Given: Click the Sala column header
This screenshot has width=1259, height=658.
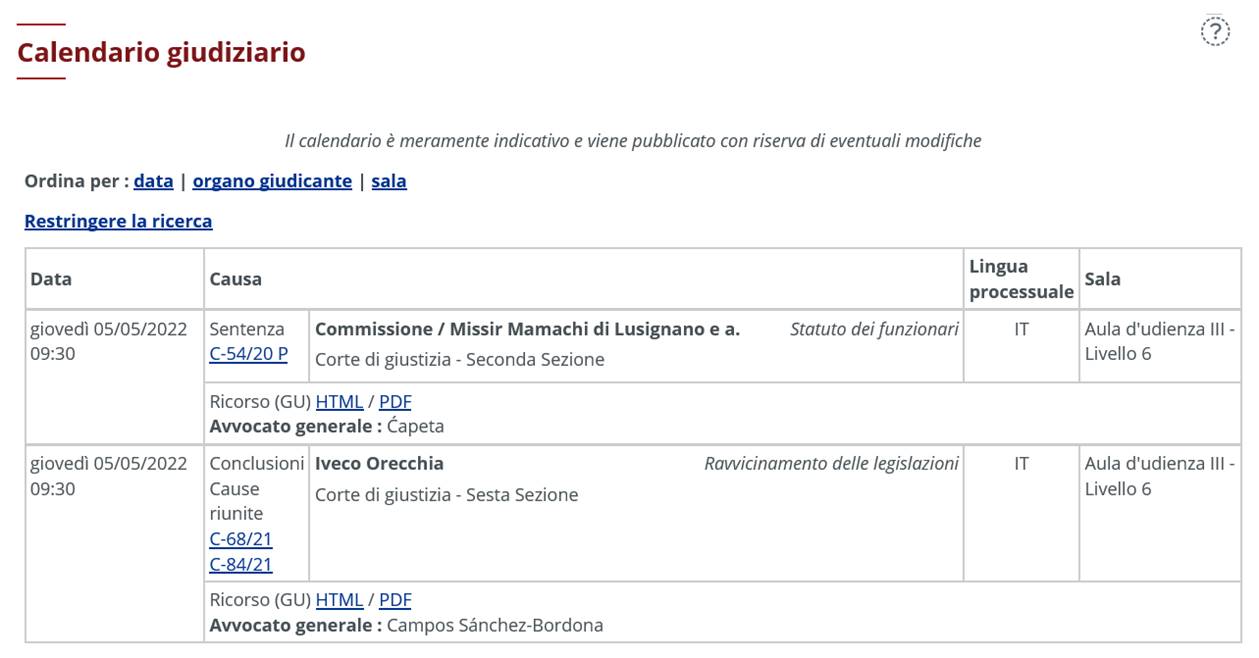Looking at the screenshot, I should 1103,279.
